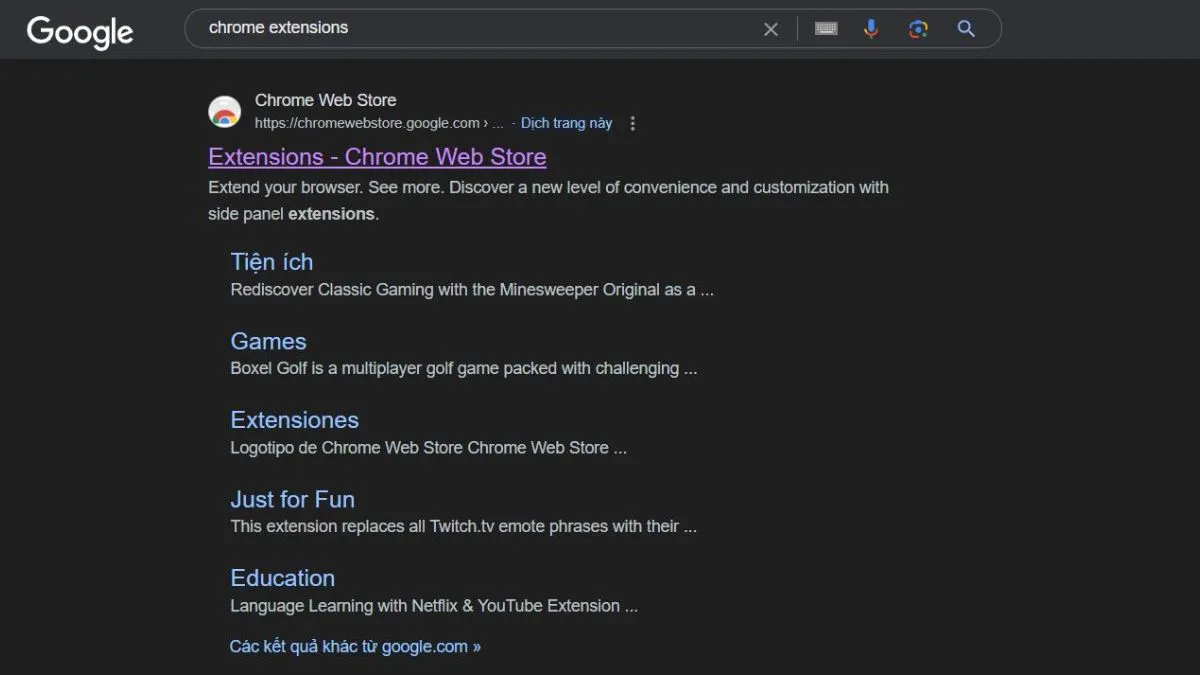Open the Extensiones sitelink
The width and height of the screenshot is (1200, 675).
[x=294, y=419]
